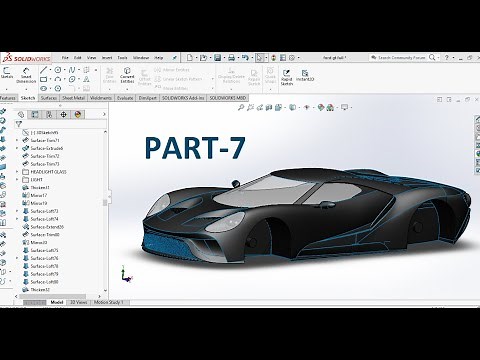
Task: Select the Text sketch tool
Action: pos(86,79)
